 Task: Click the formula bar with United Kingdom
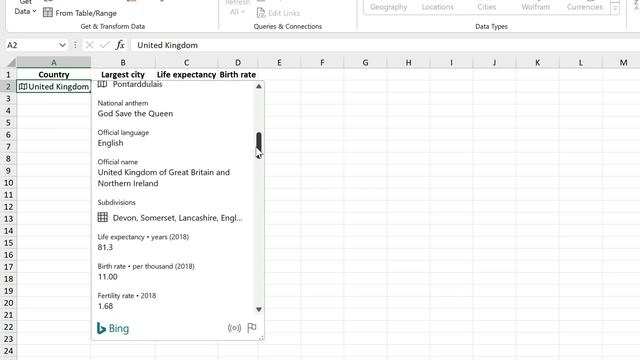tap(384, 45)
